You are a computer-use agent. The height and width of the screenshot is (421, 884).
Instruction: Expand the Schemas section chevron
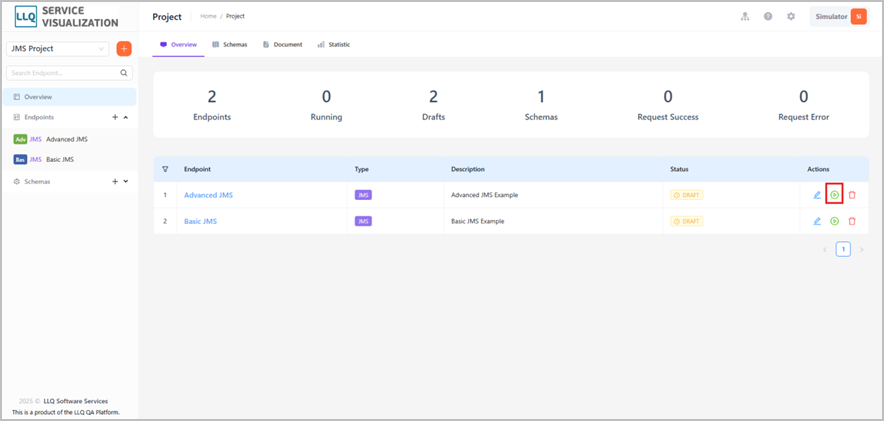126,181
